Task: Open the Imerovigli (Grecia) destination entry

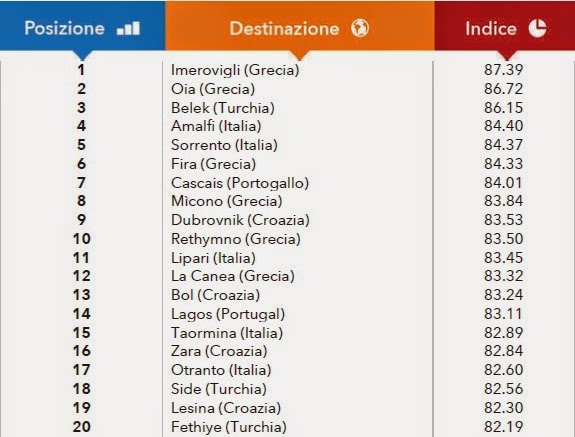Action: (235, 70)
